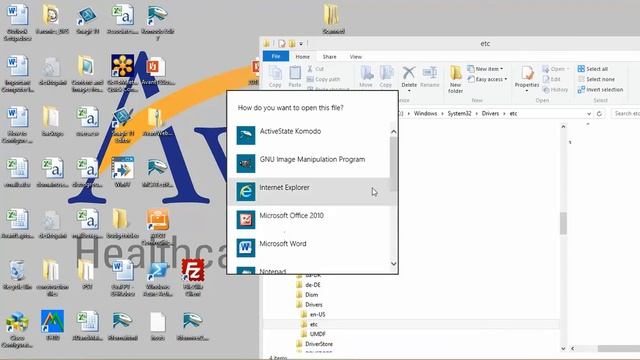640x360 pixels.
Task: Click Copy path in the ribbon
Action: tap(323, 79)
